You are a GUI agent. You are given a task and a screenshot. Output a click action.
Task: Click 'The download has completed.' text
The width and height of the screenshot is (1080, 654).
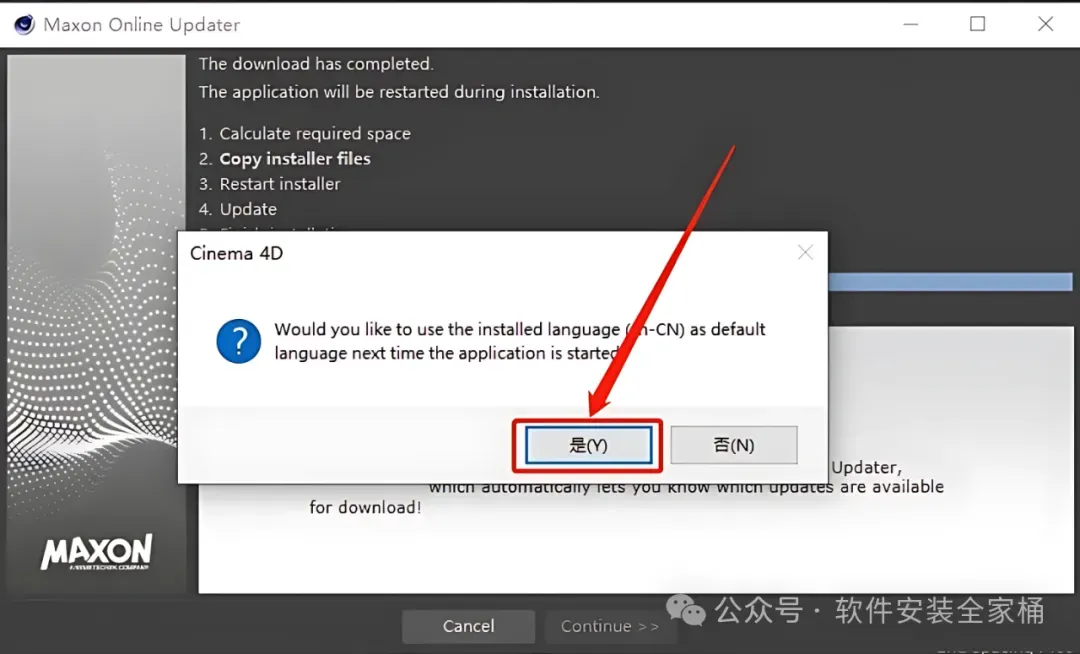316,64
